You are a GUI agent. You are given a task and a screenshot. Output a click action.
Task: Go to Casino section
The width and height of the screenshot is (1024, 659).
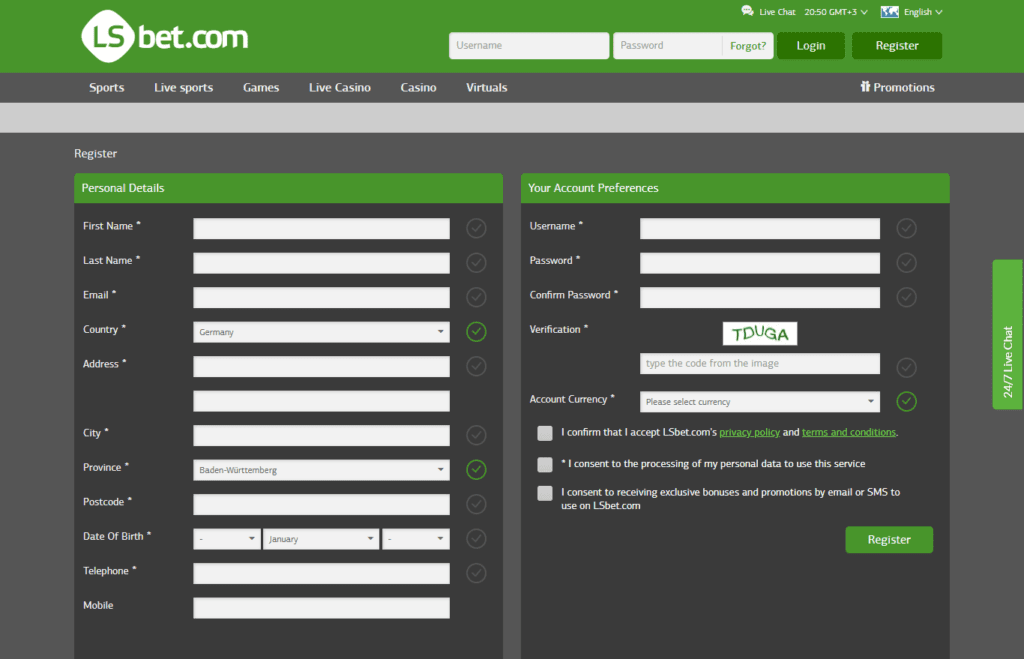418,88
